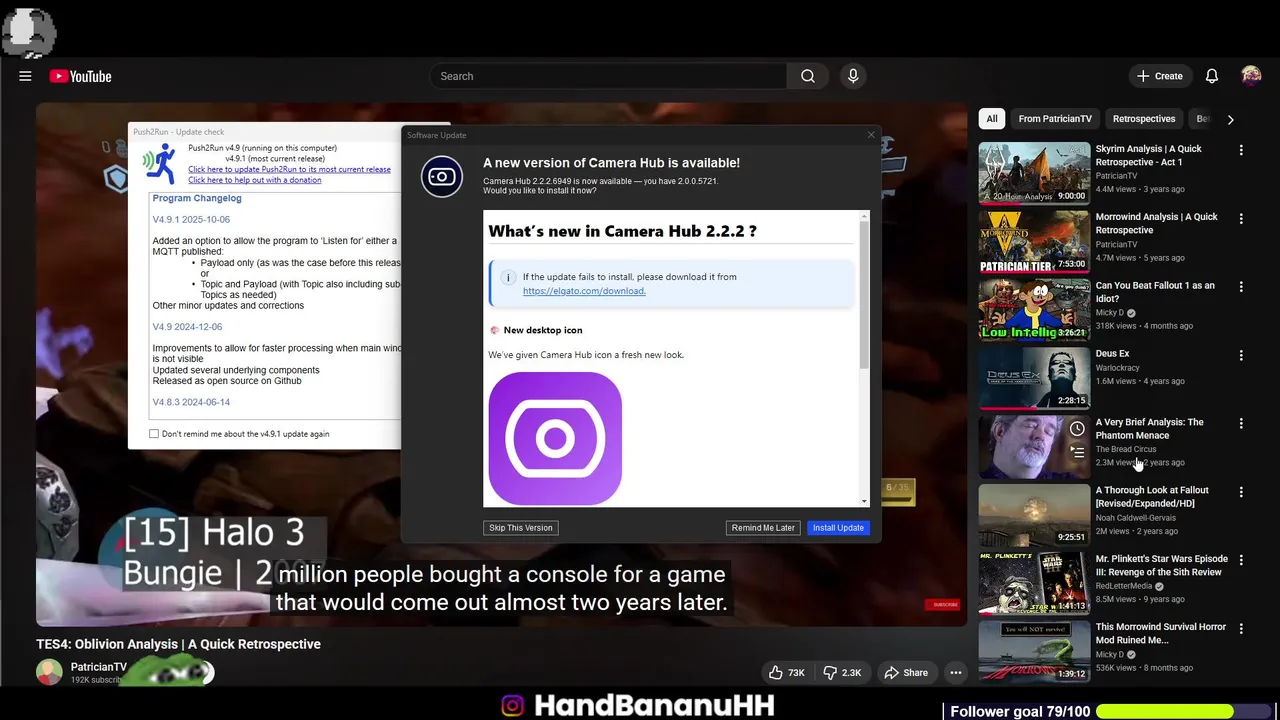The height and width of the screenshot is (720, 1280).
Task: Open PatricianTV channel avatar
Action: pos(49,672)
